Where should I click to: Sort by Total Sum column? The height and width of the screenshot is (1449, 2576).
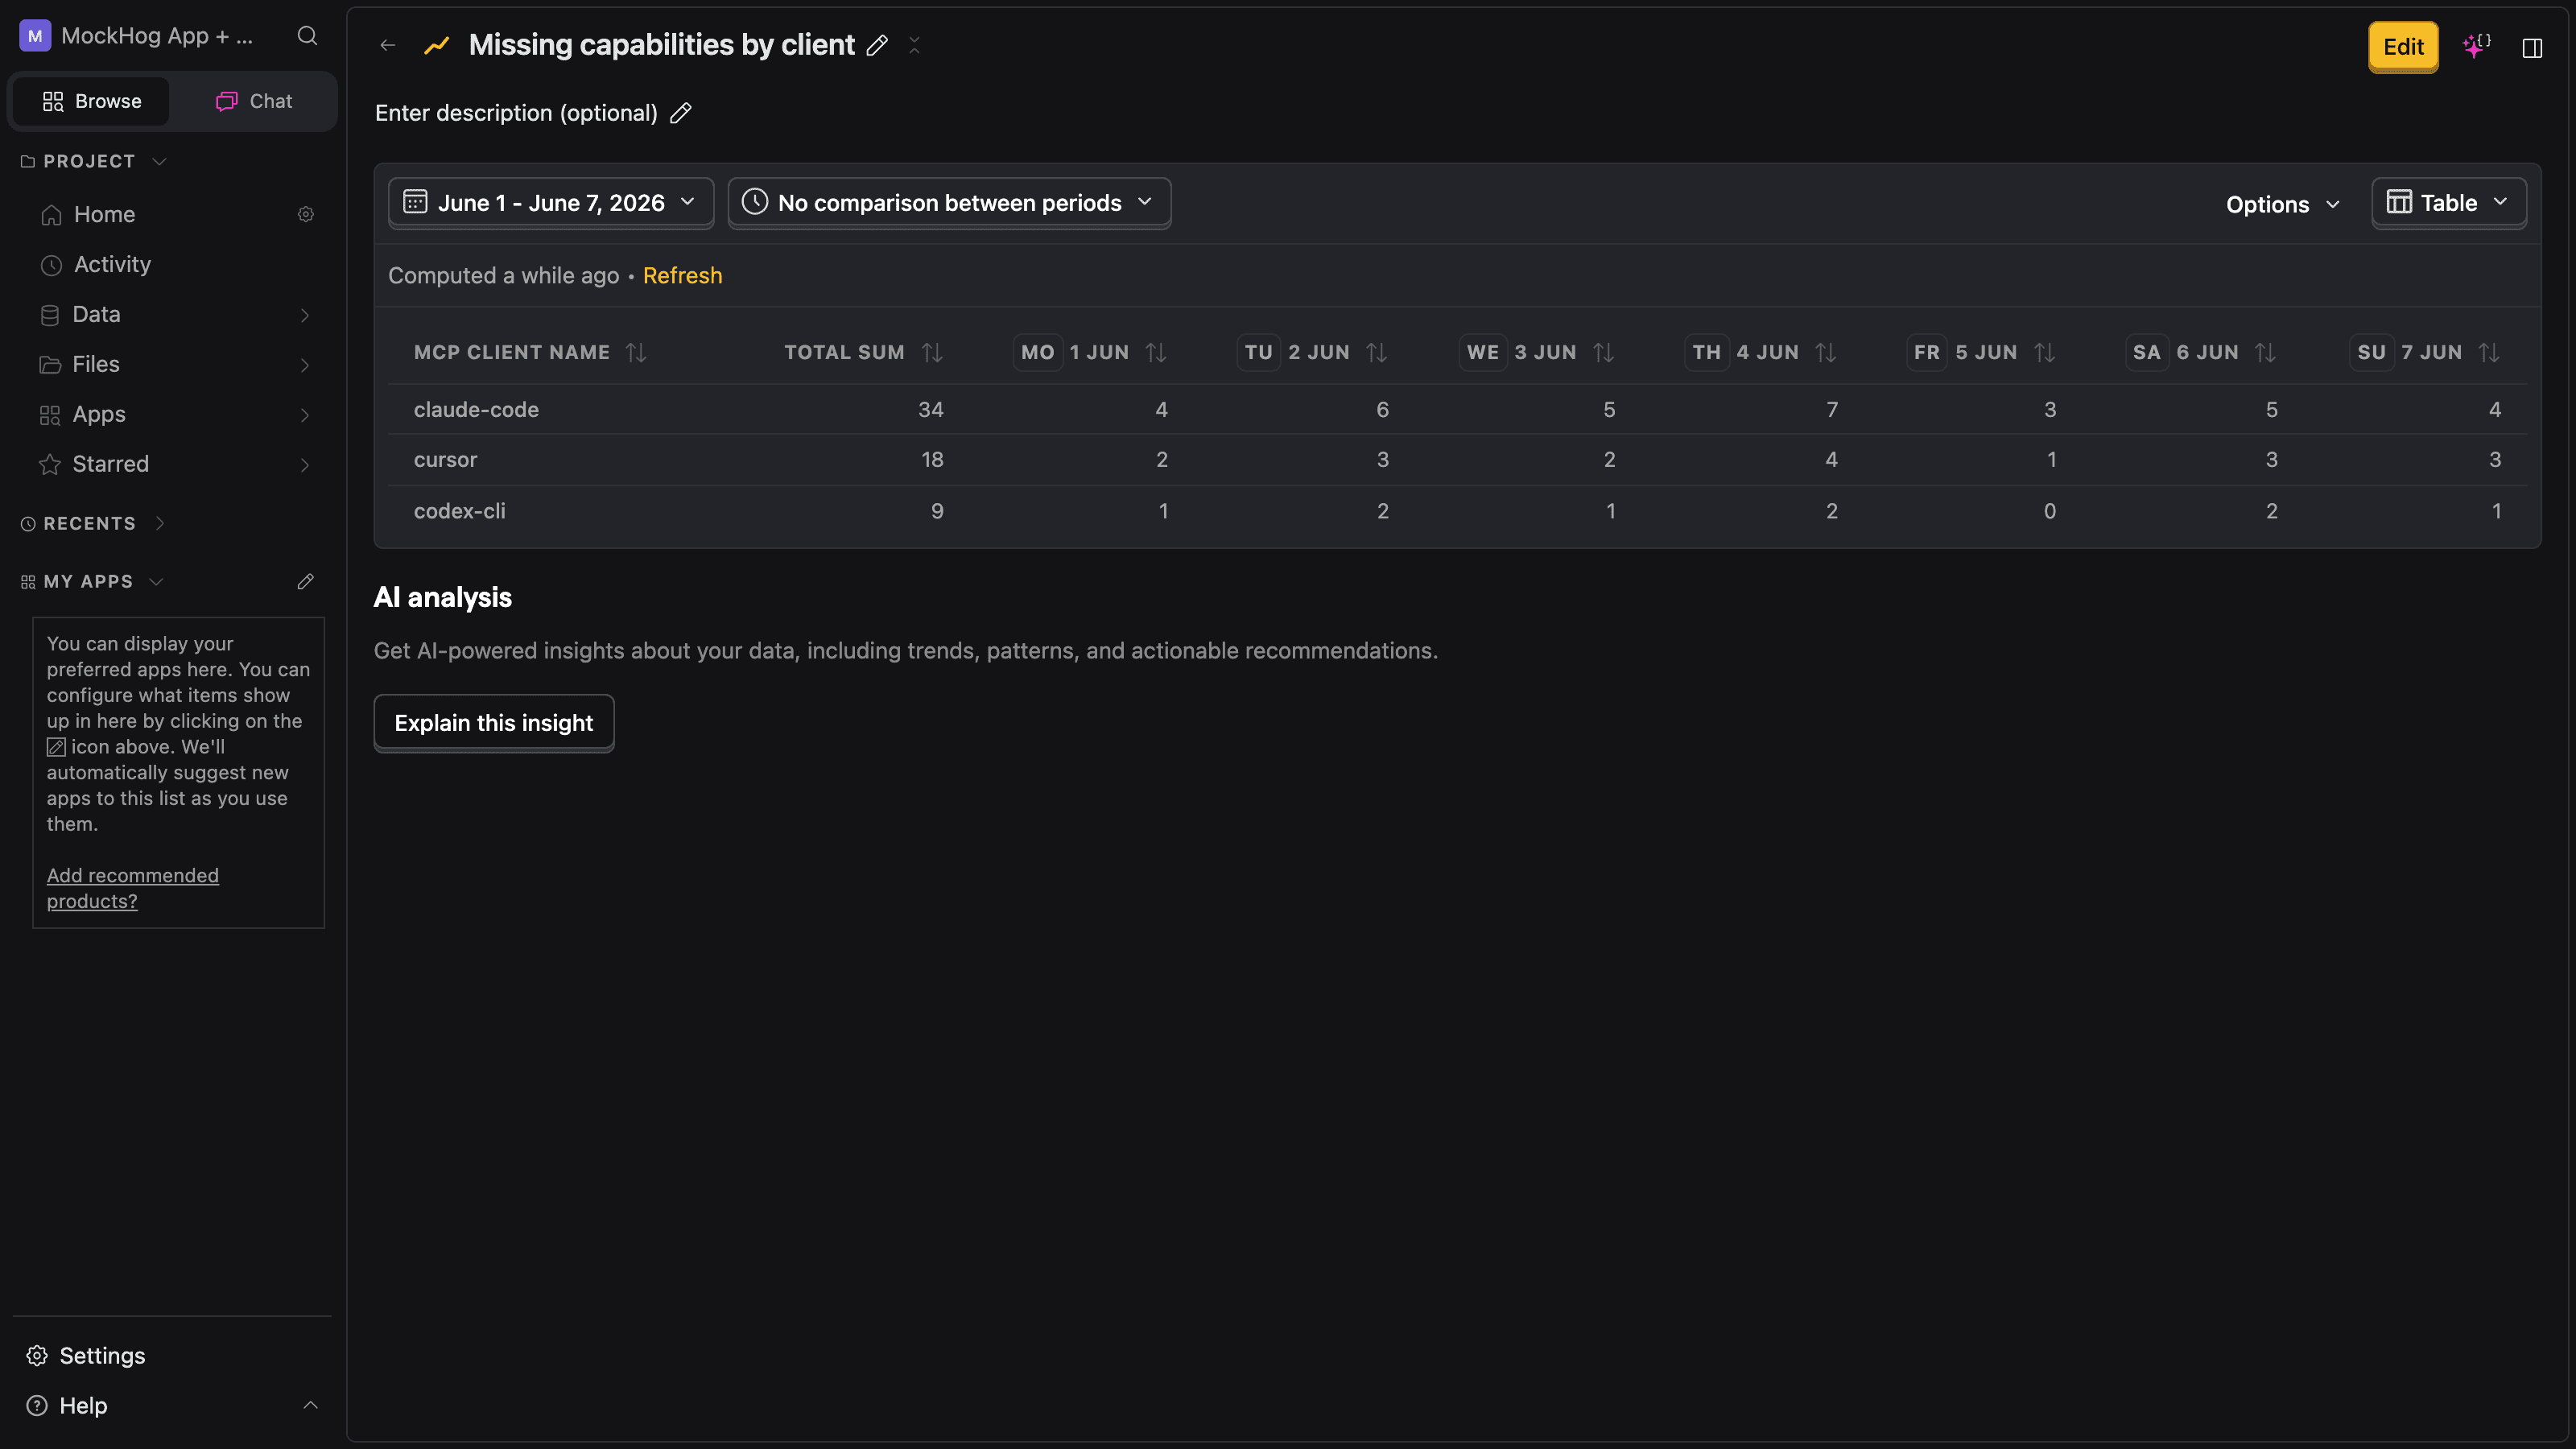coord(932,352)
